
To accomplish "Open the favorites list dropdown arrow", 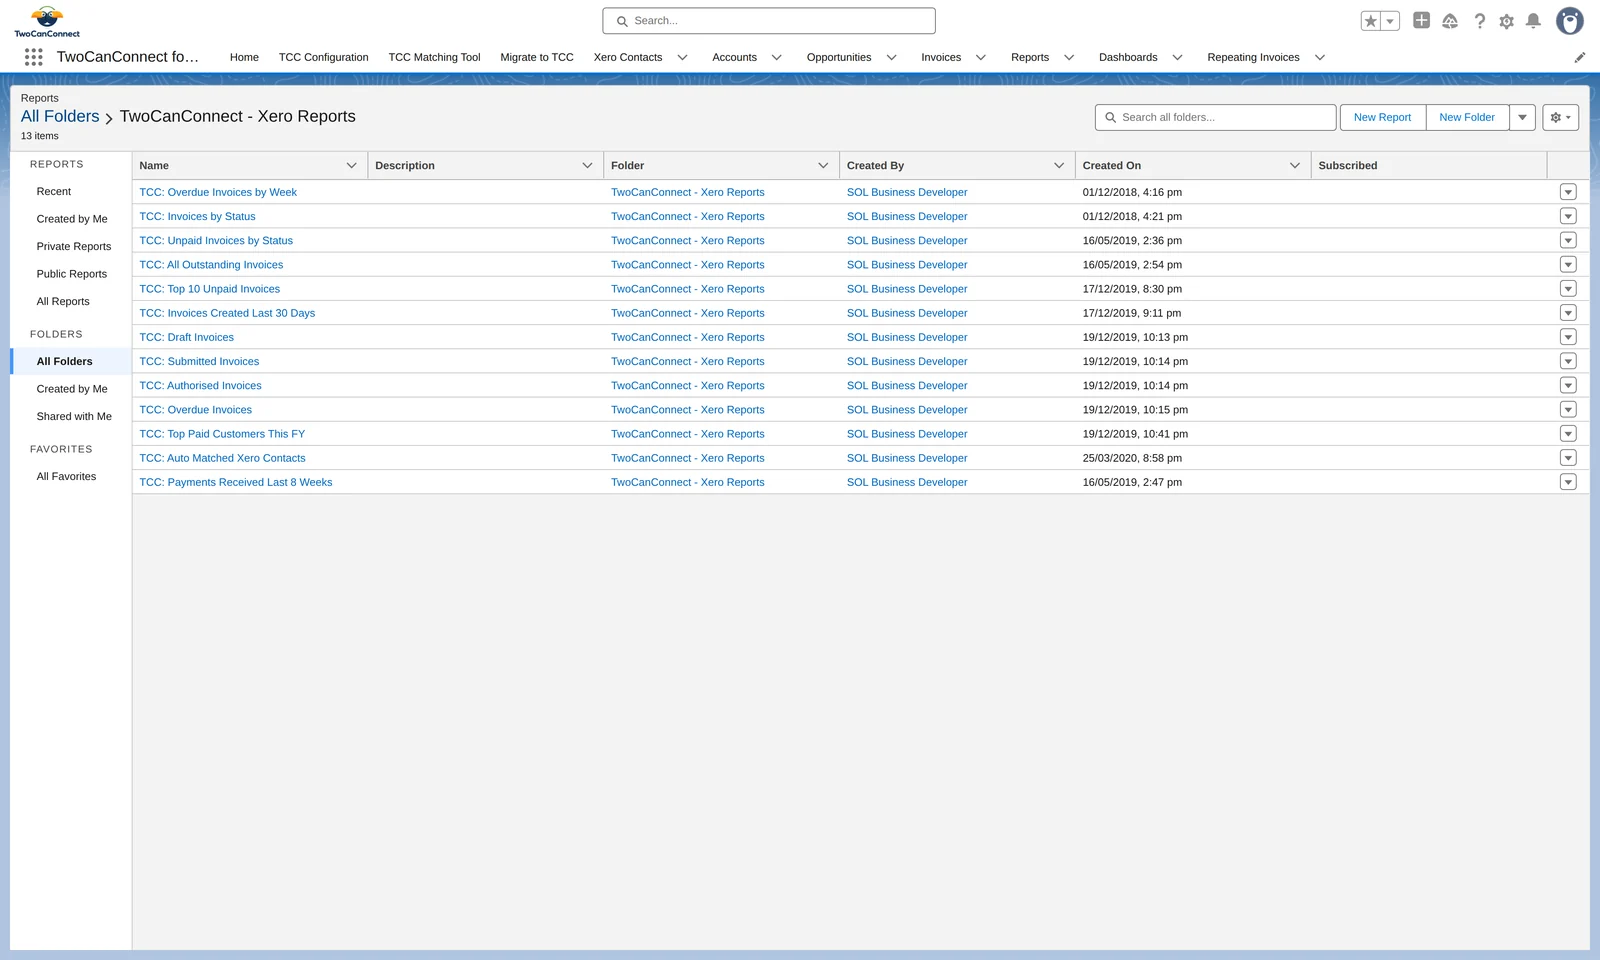I will click(x=1390, y=21).
